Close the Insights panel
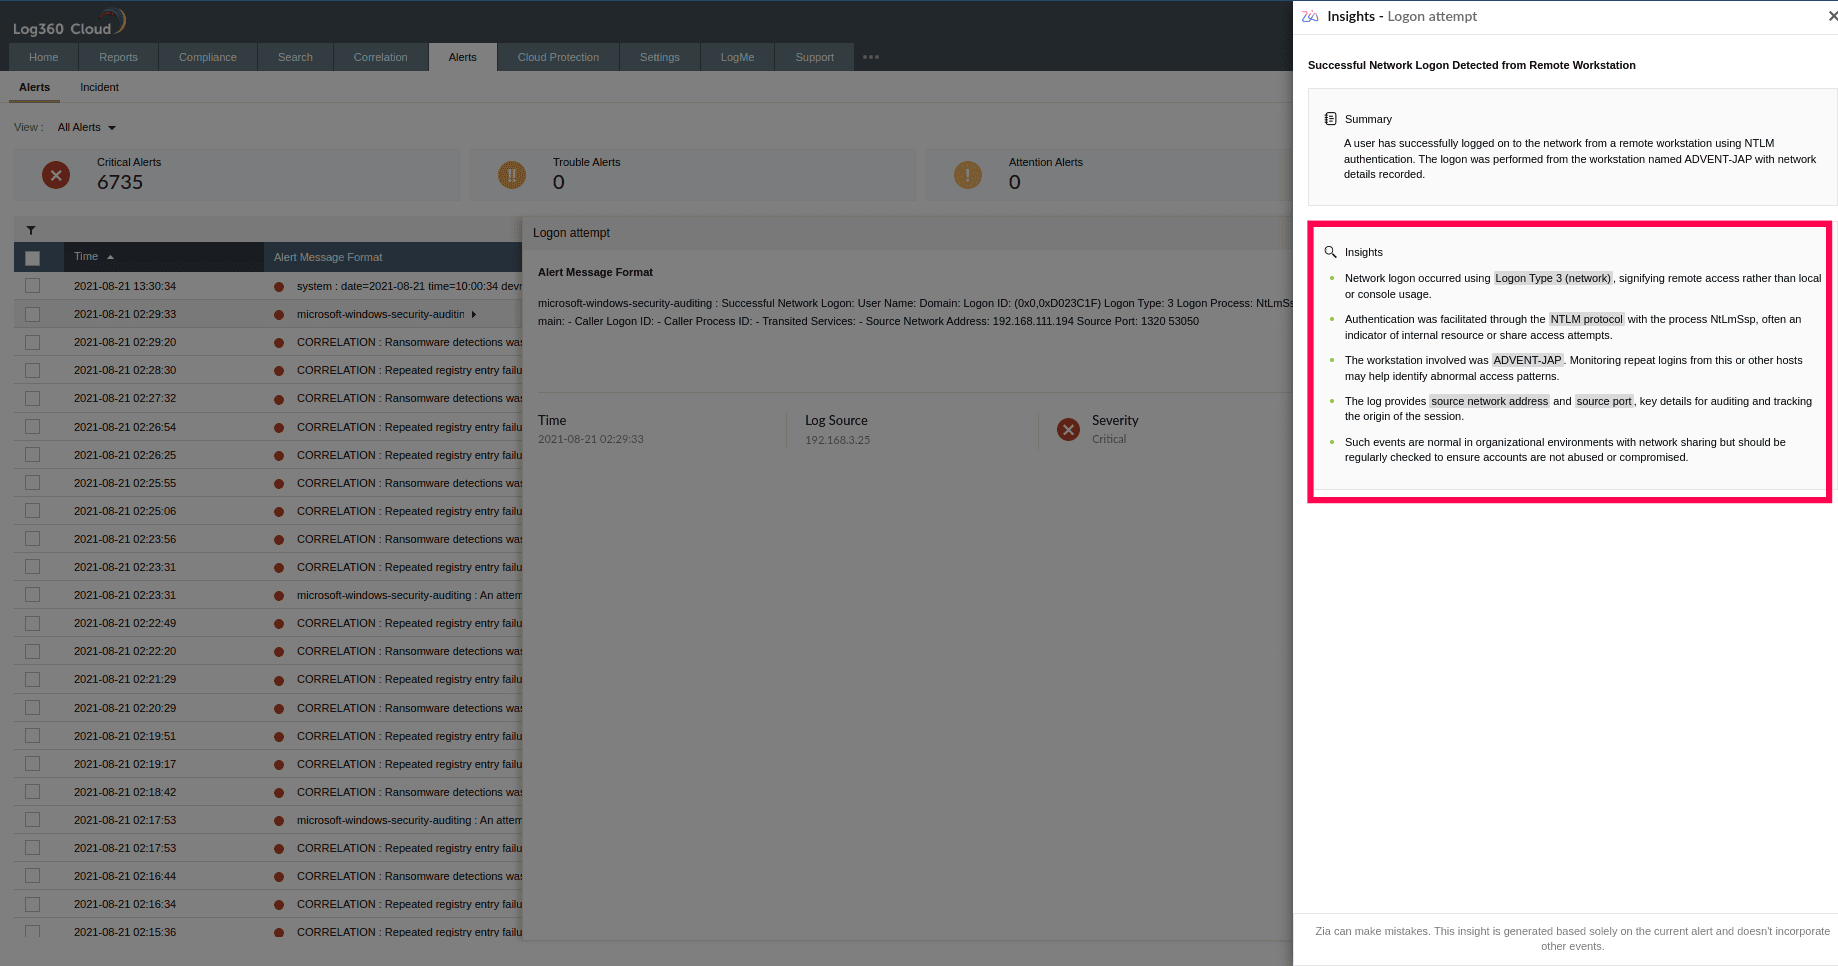The height and width of the screenshot is (966, 1838). [1832, 16]
